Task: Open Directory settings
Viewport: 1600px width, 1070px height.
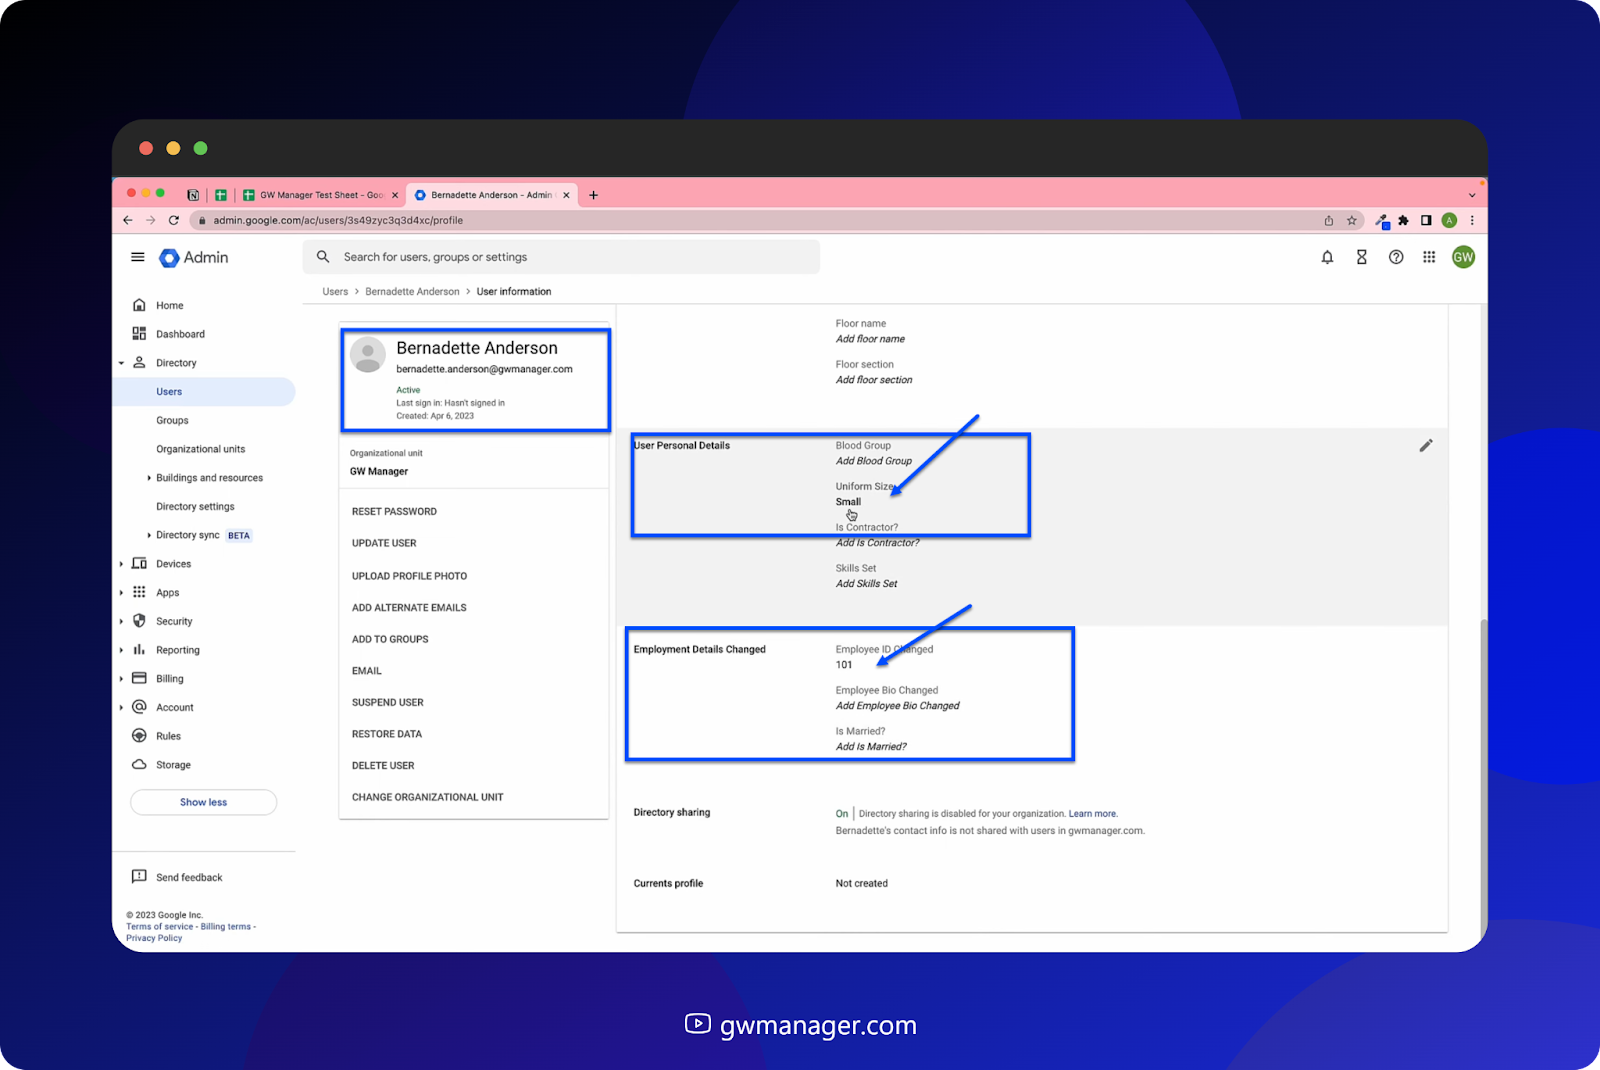Action: pyautogui.click(x=195, y=507)
